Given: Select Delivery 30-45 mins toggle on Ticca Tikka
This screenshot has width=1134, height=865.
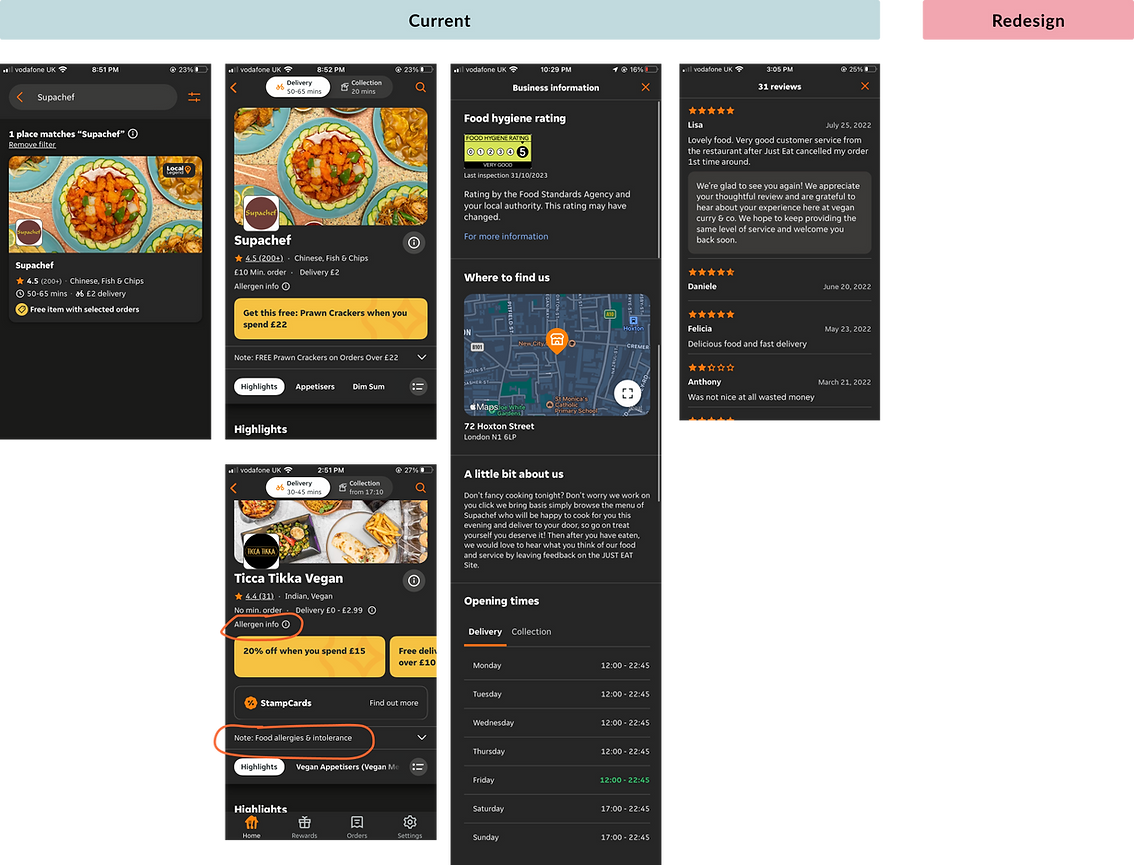Looking at the screenshot, I should click(298, 487).
